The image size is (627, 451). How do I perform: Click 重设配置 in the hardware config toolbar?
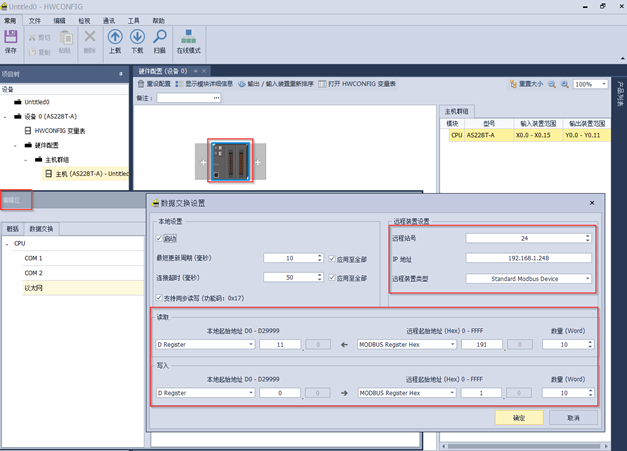click(156, 84)
